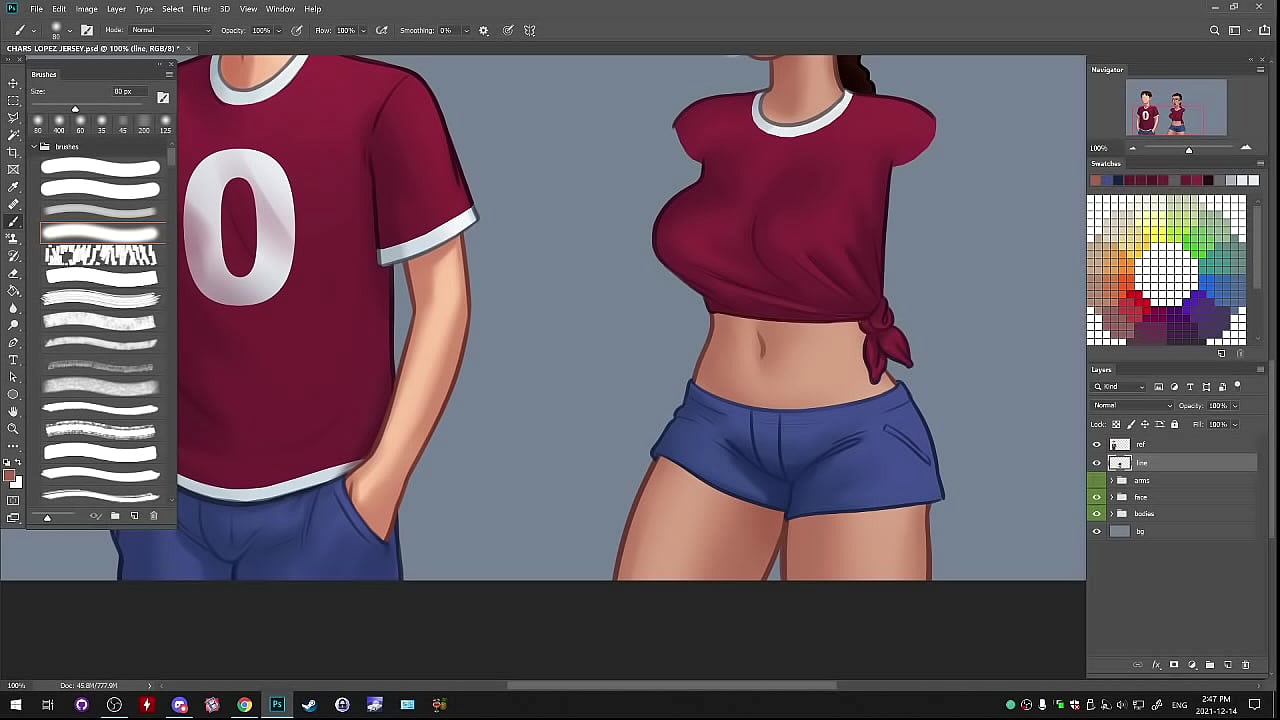Screen dimensions: 1280x720
Task: Select the Move tool
Action: (x=13, y=83)
